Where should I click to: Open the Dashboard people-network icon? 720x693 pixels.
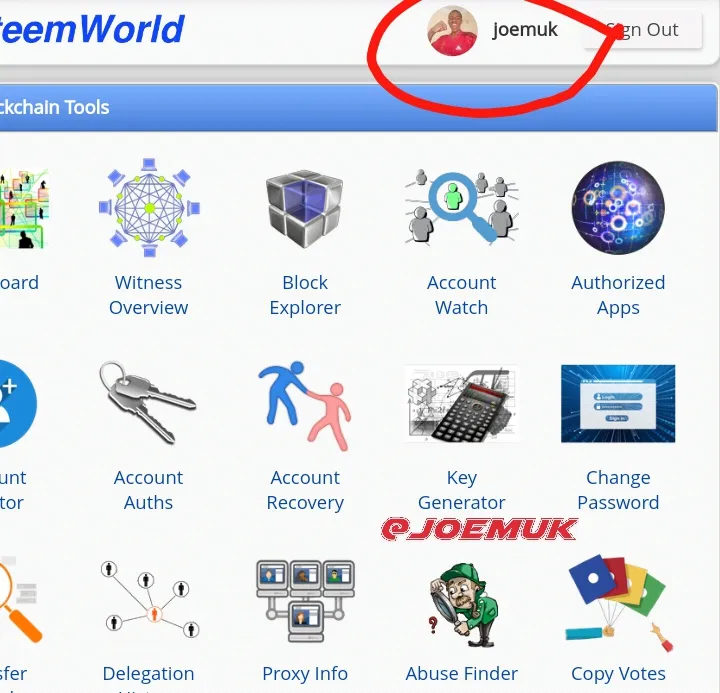click(x=24, y=208)
